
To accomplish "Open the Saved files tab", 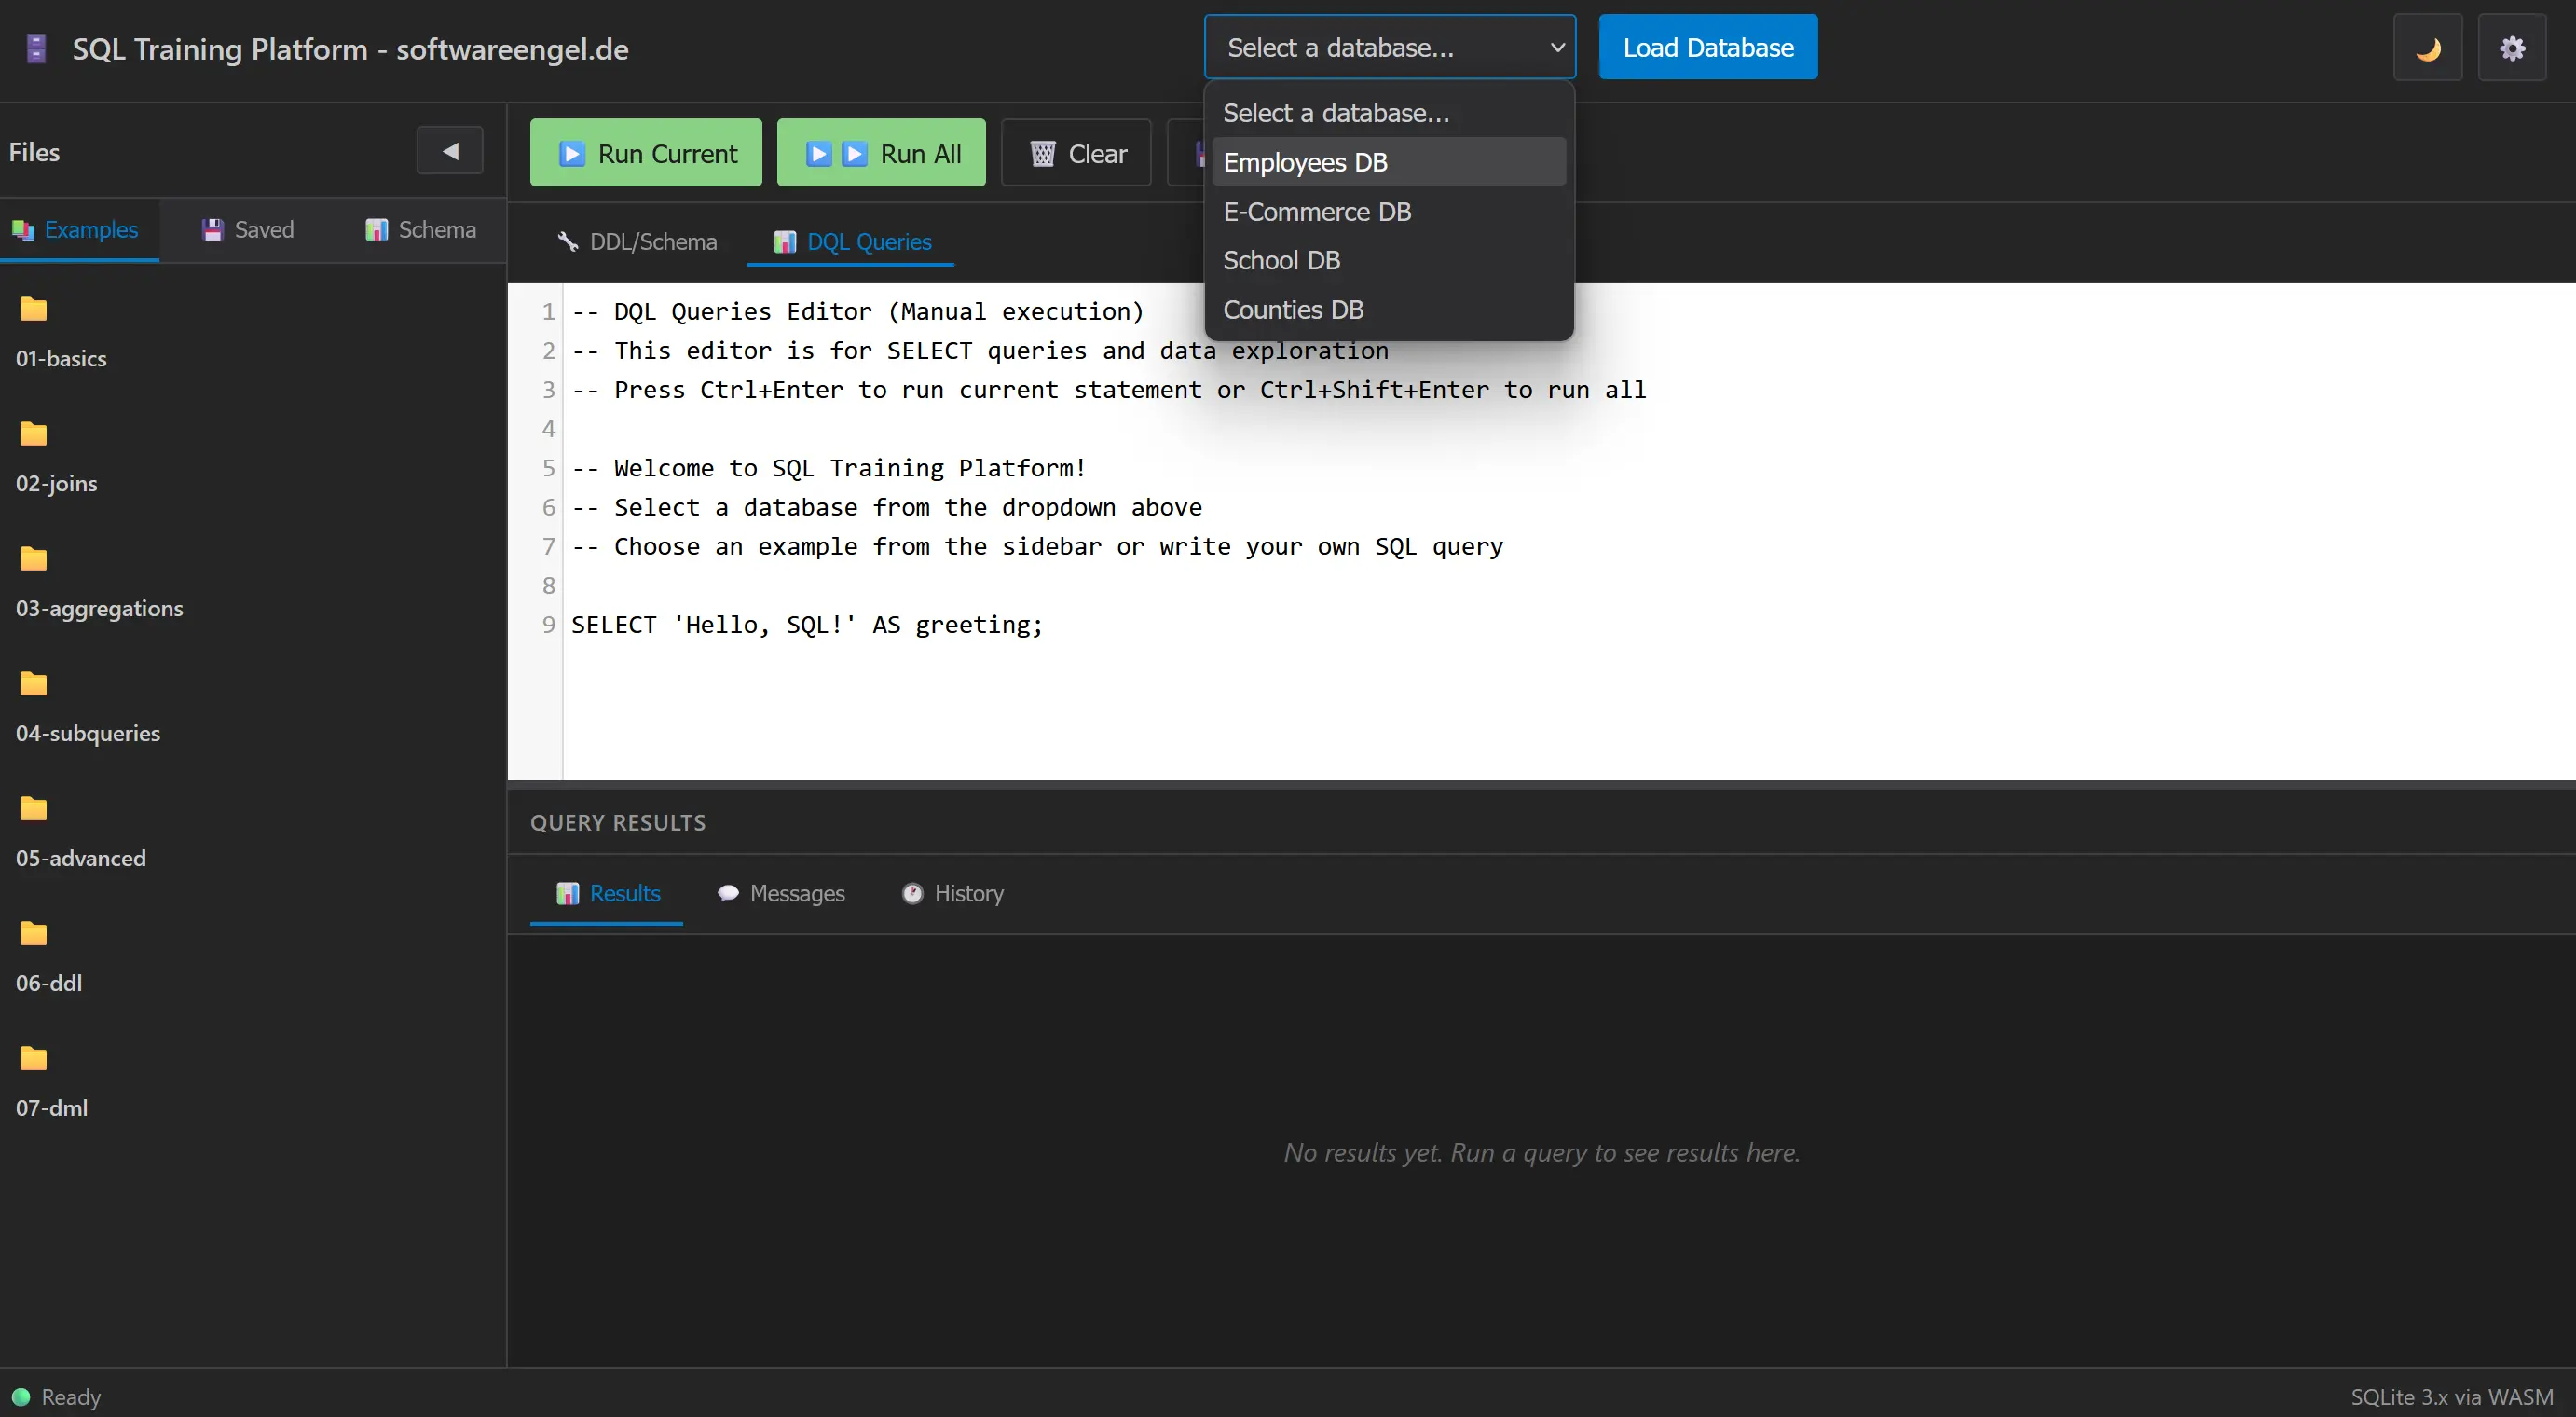I will pyautogui.click(x=248, y=230).
